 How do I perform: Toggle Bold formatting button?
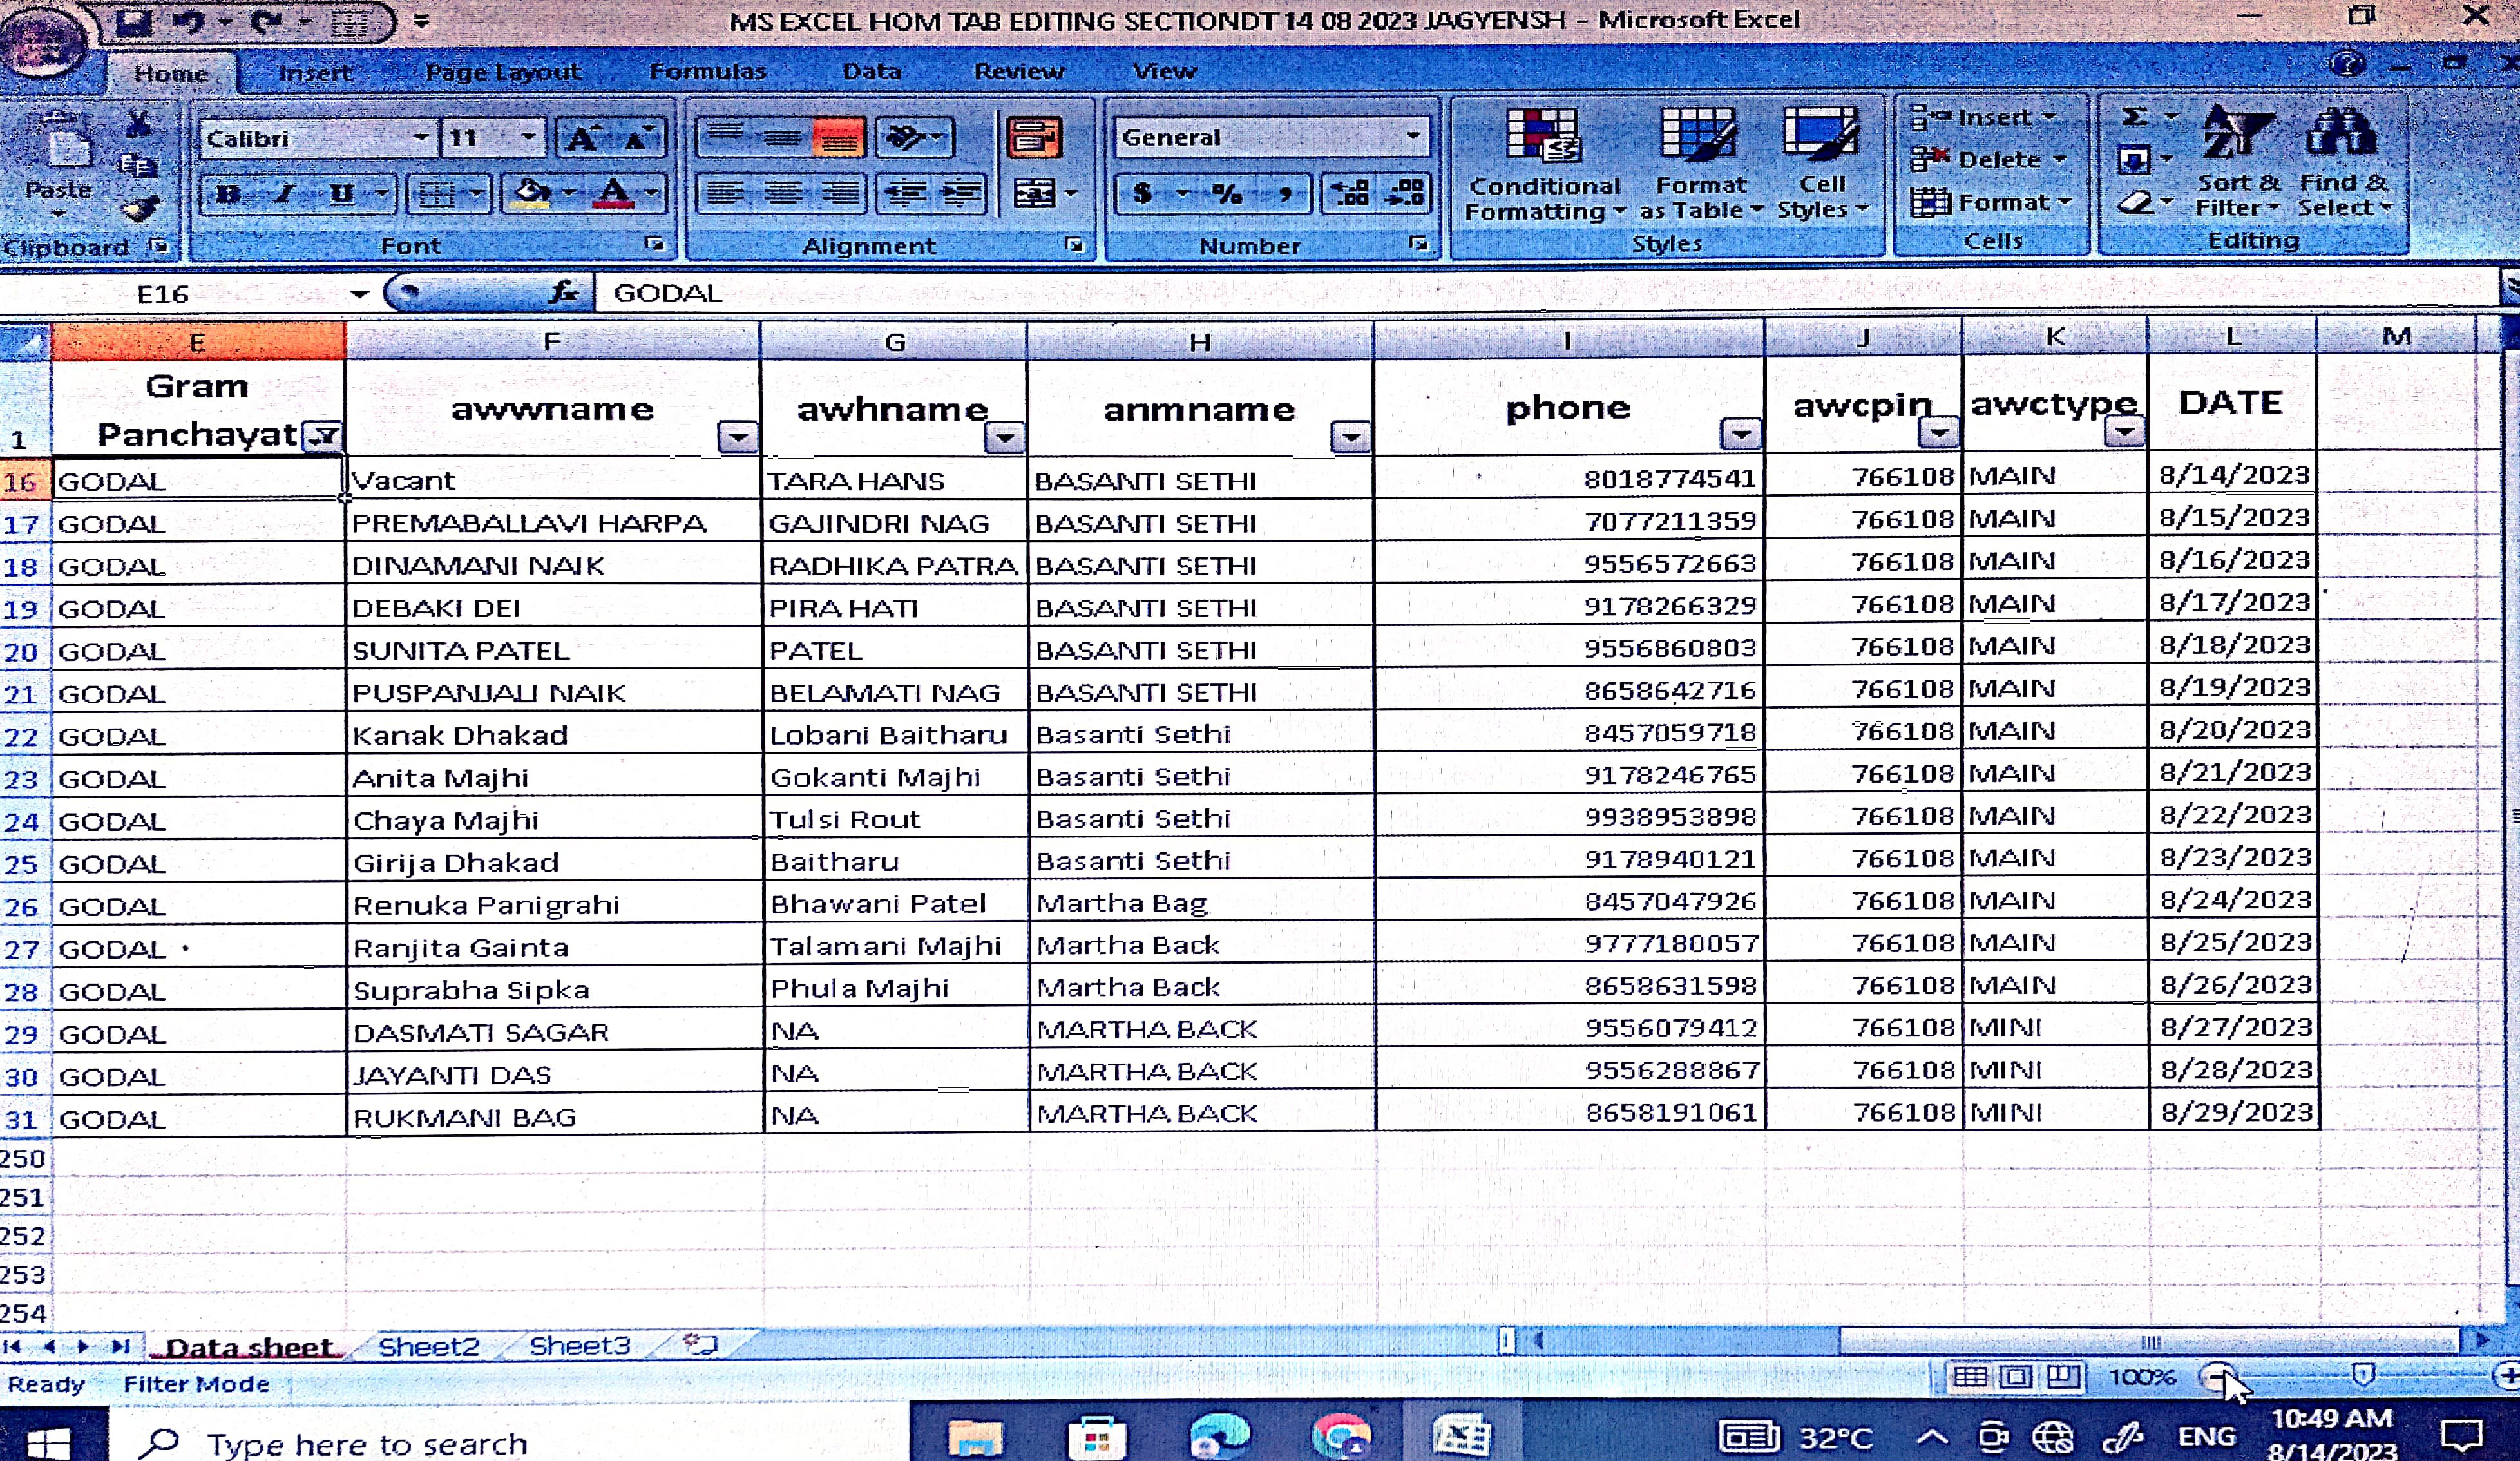228,193
